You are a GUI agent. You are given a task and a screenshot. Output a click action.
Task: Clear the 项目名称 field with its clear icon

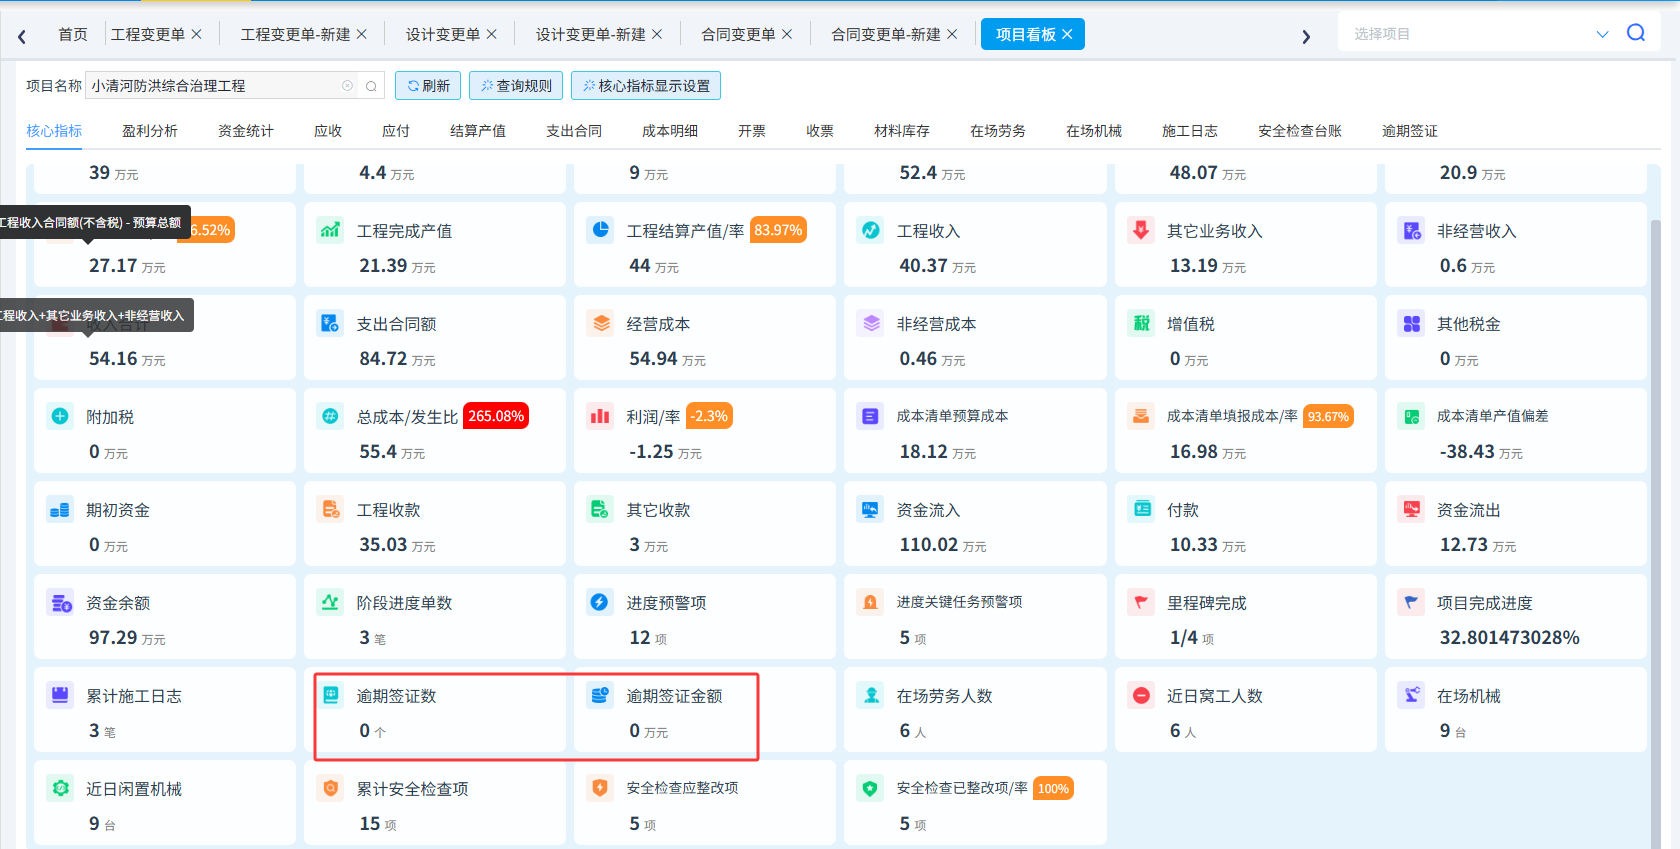pyautogui.click(x=348, y=86)
